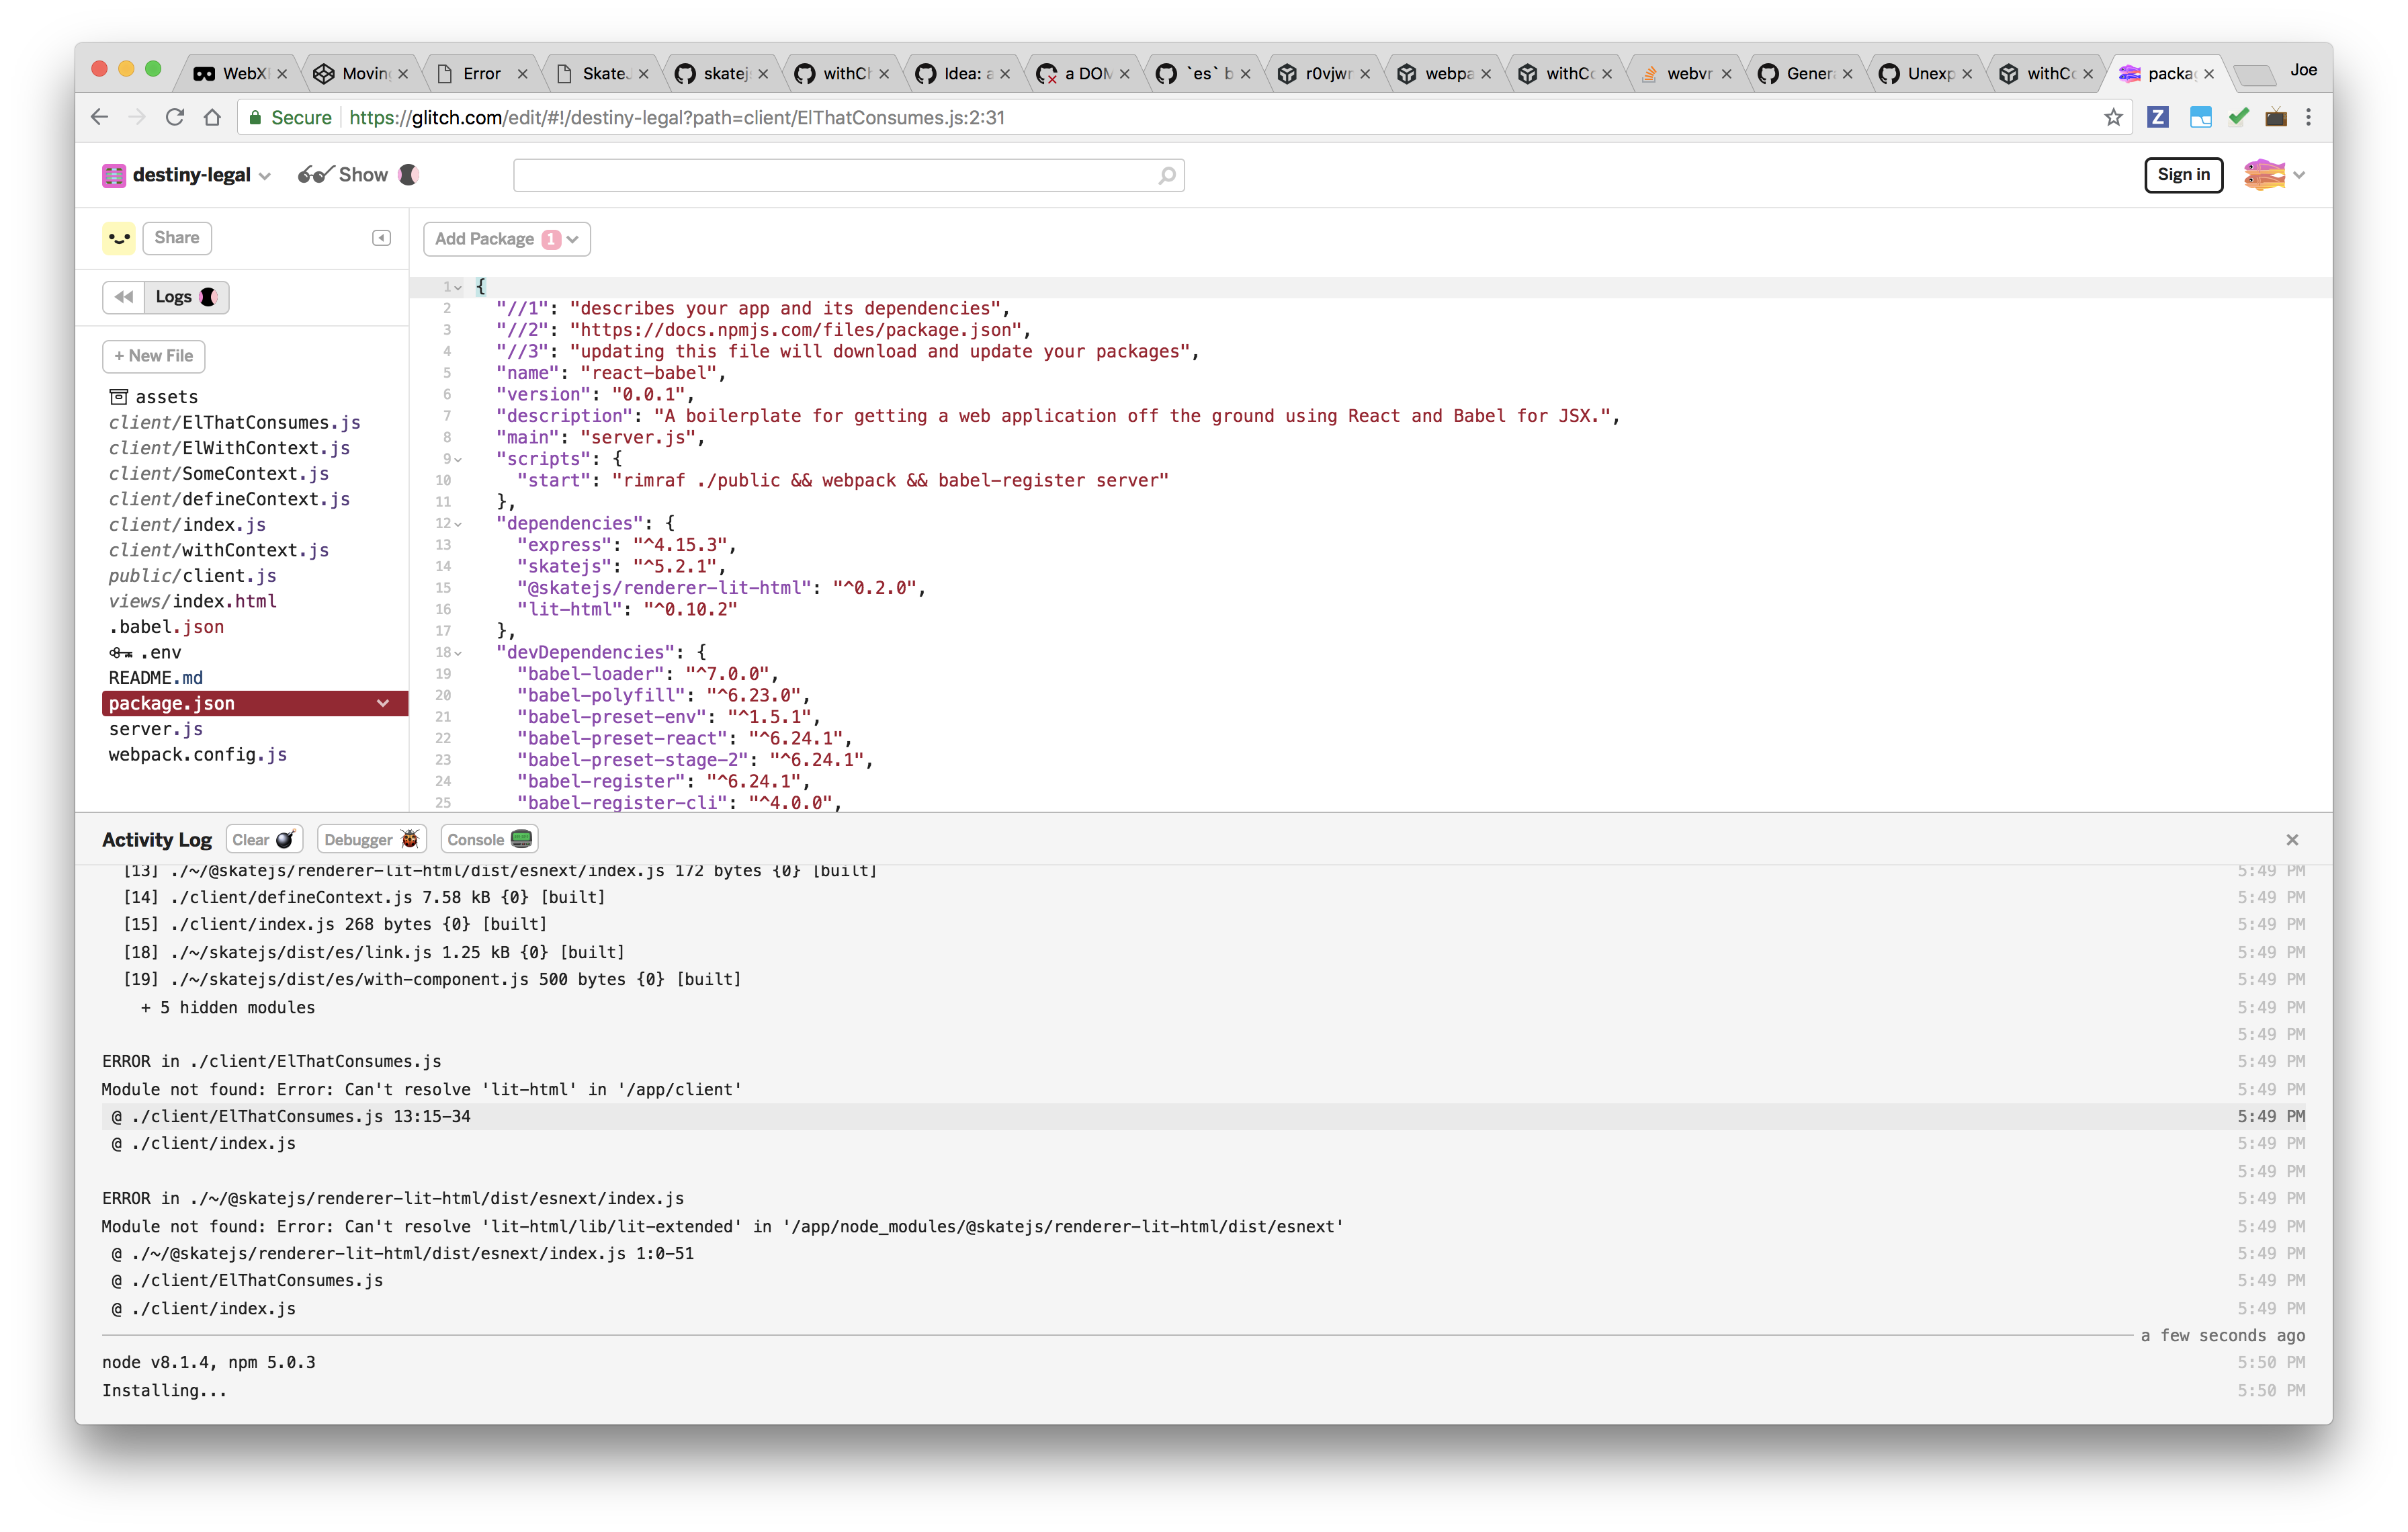Click the assets archive box icon
This screenshot has height=1532, width=2408.
(x=119, y=397)
